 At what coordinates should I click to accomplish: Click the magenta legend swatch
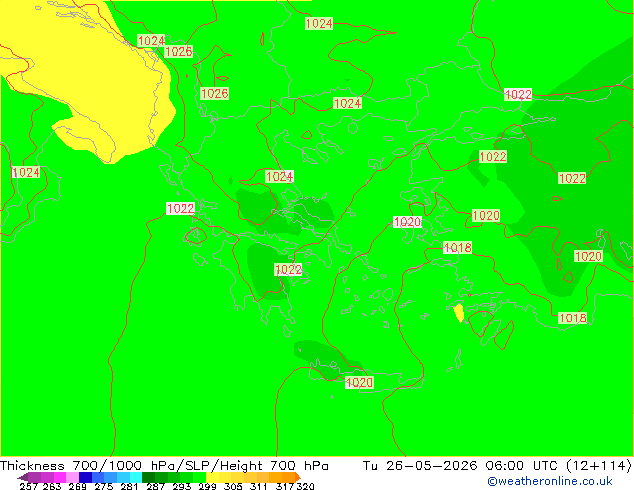coord(60,477)
